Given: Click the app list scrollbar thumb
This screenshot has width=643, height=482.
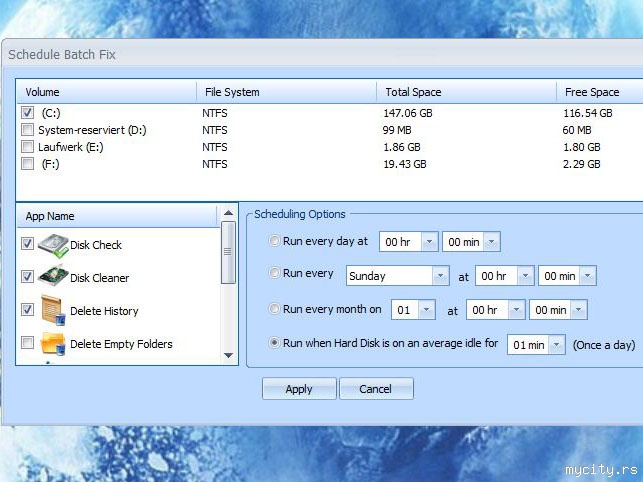Looking at the screenshot, I should pos(228,252).
